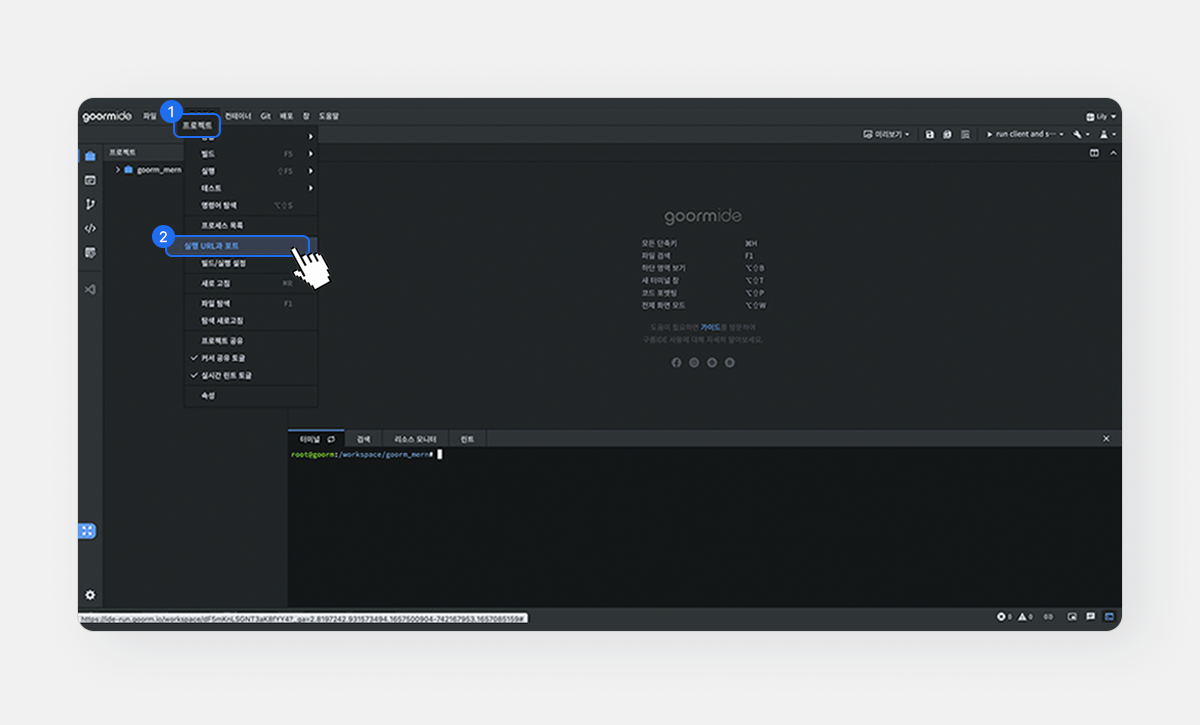Click the 새 터미널 창 shortcut row
This screenshot has width=1200, height=725.
[704, 280]
